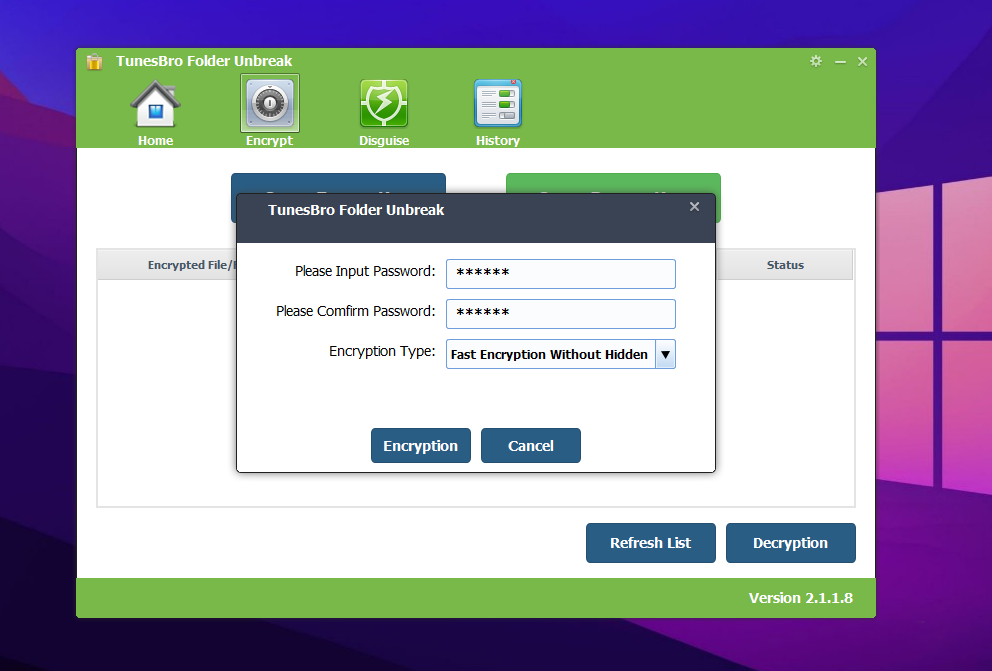Open the settings gear in the title bar

[x=816, y=61]
